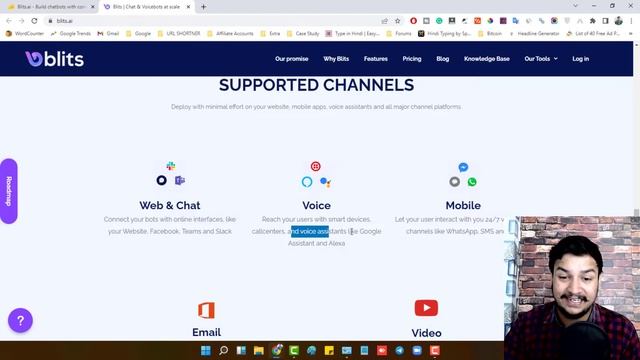This screenshot has height=360, width=640.
Task: Click the WhatsApp icon under Mobile
Action: (472, 182)
